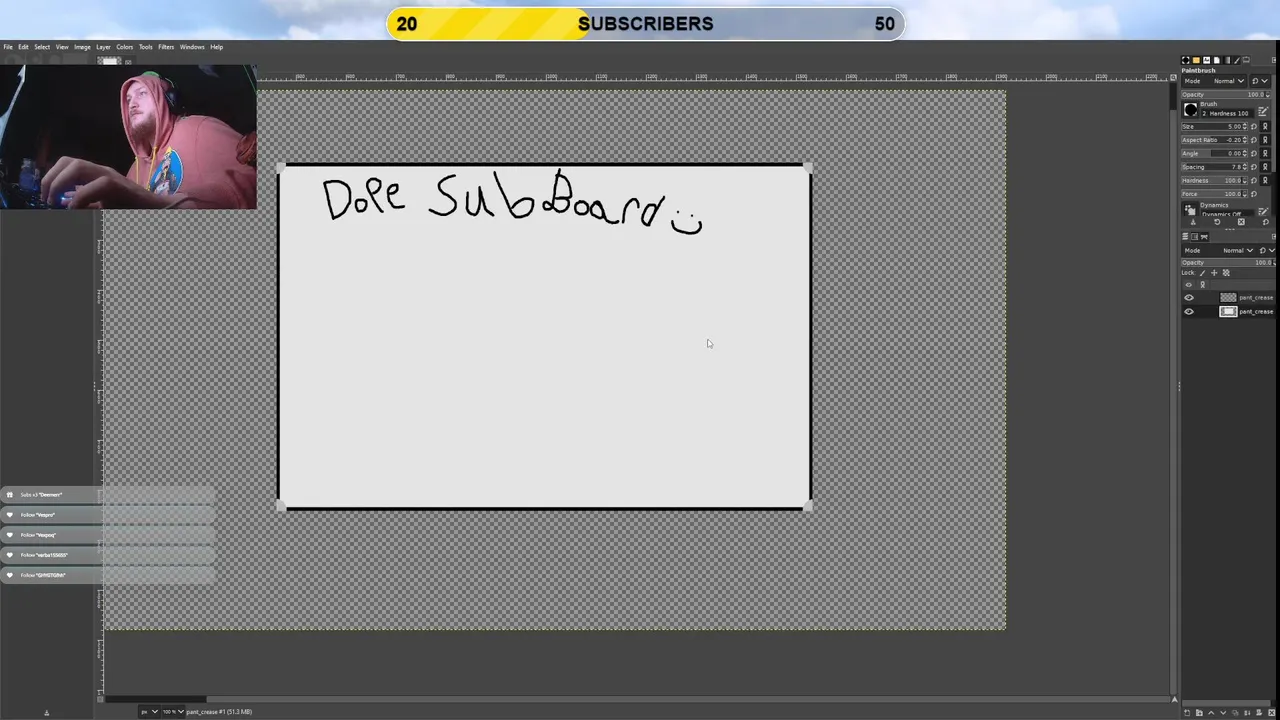Select the top pant_crease layer thumbnail
The image size is (1280, 720).
(1228, 298)
